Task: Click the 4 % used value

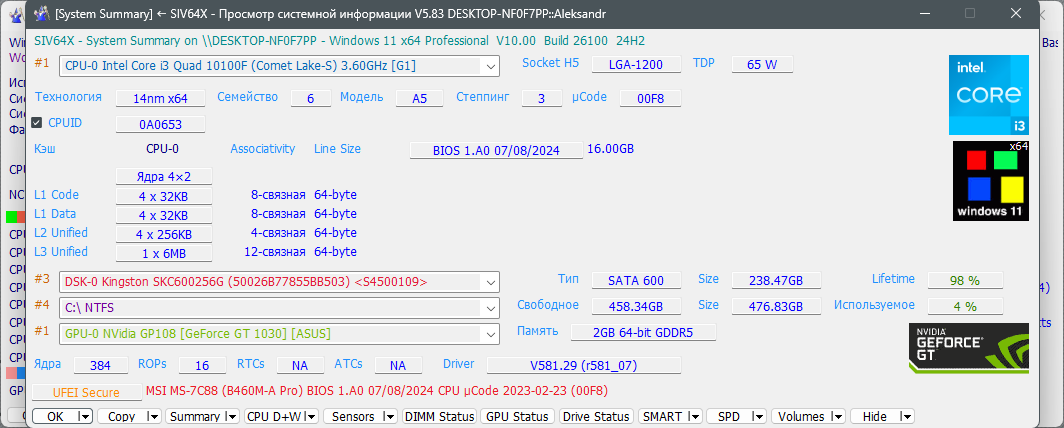Action: pos(965,307)
